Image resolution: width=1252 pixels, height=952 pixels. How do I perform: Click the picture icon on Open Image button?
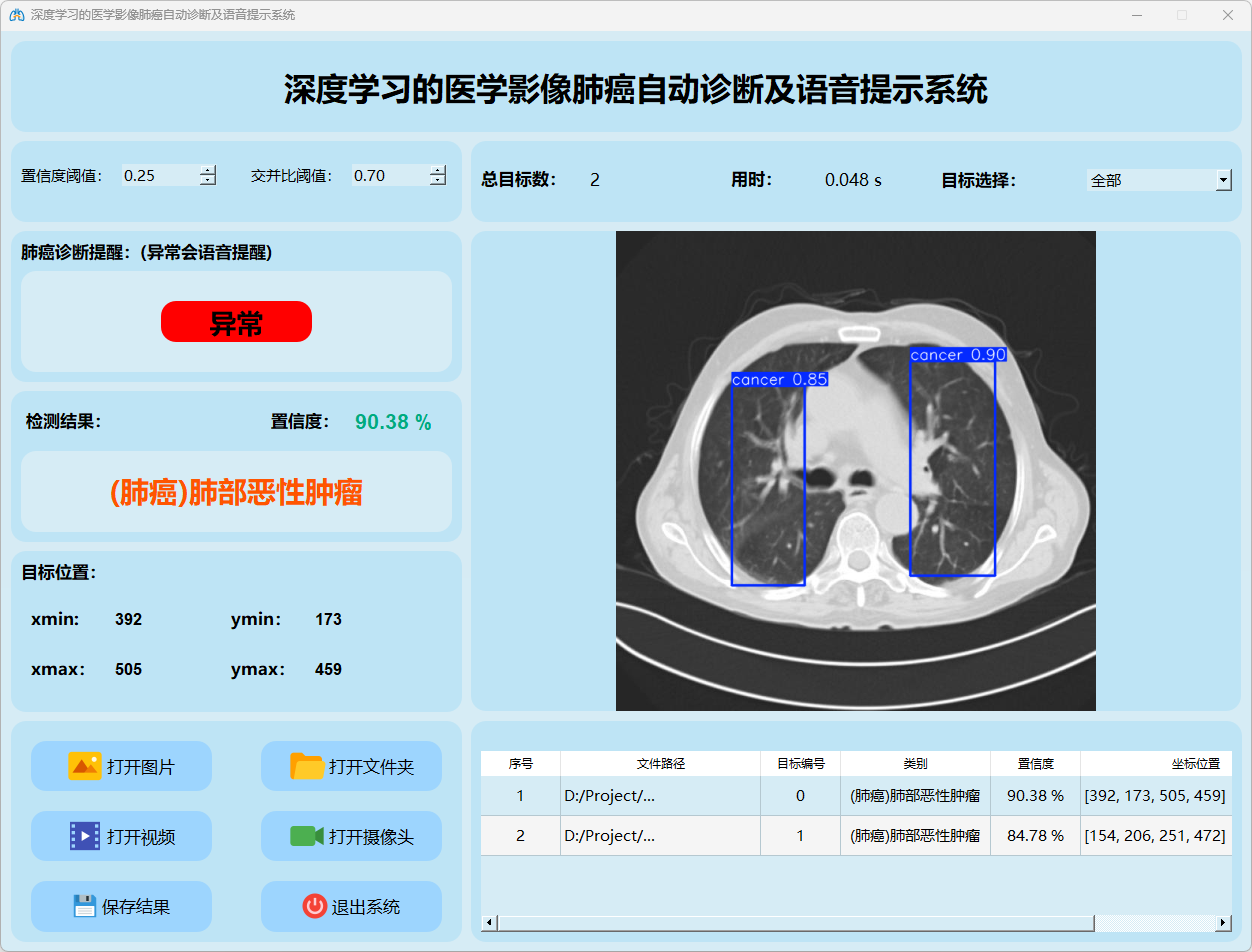point(84,766)
